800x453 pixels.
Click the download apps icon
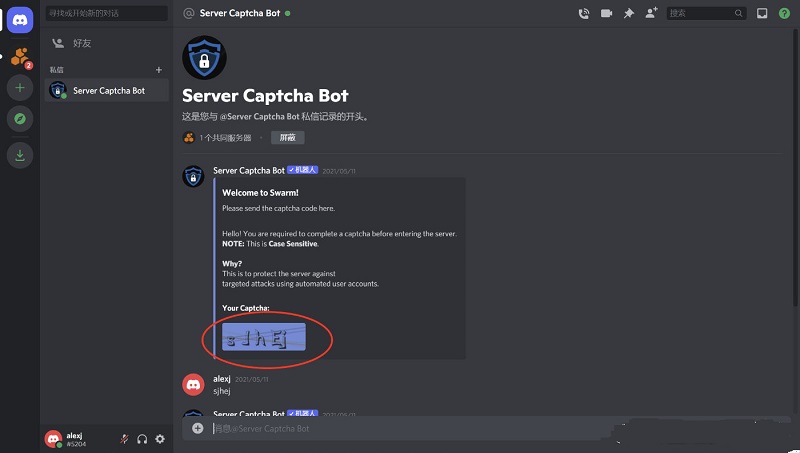click(20, 155)
